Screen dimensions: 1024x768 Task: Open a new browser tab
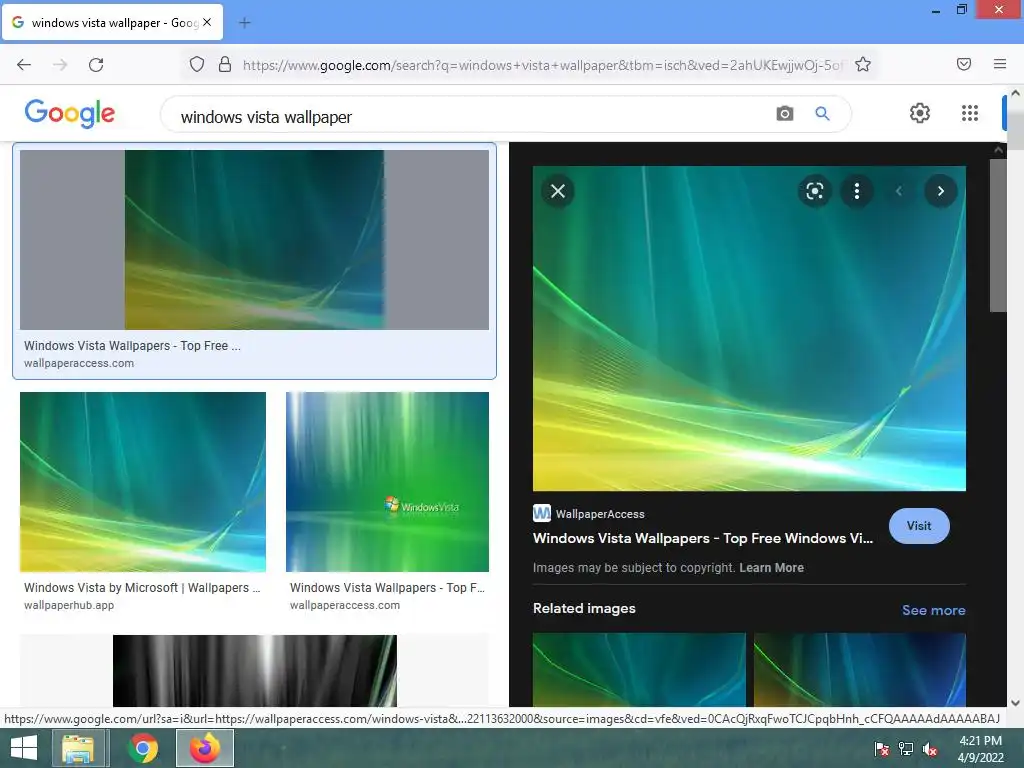tap(245, 23)
